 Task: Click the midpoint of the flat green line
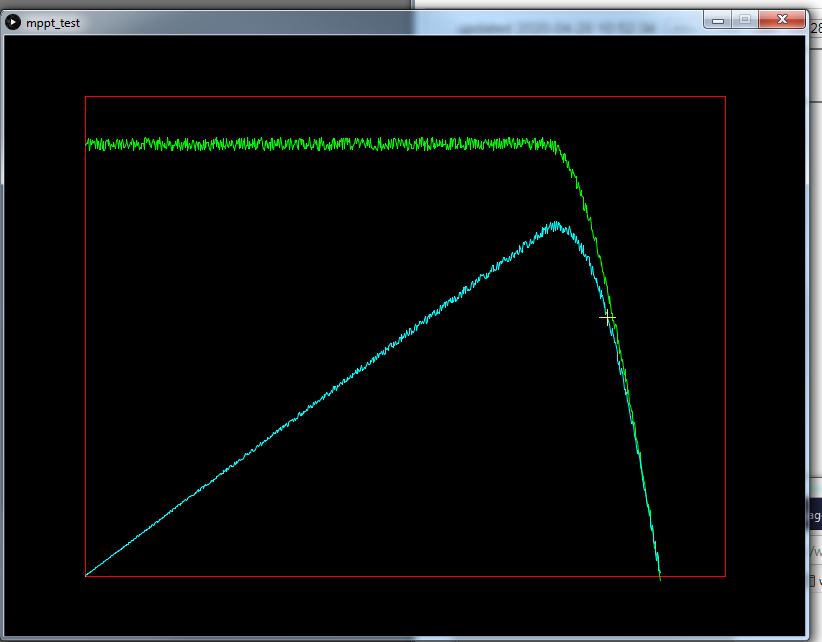click(320, 144)
